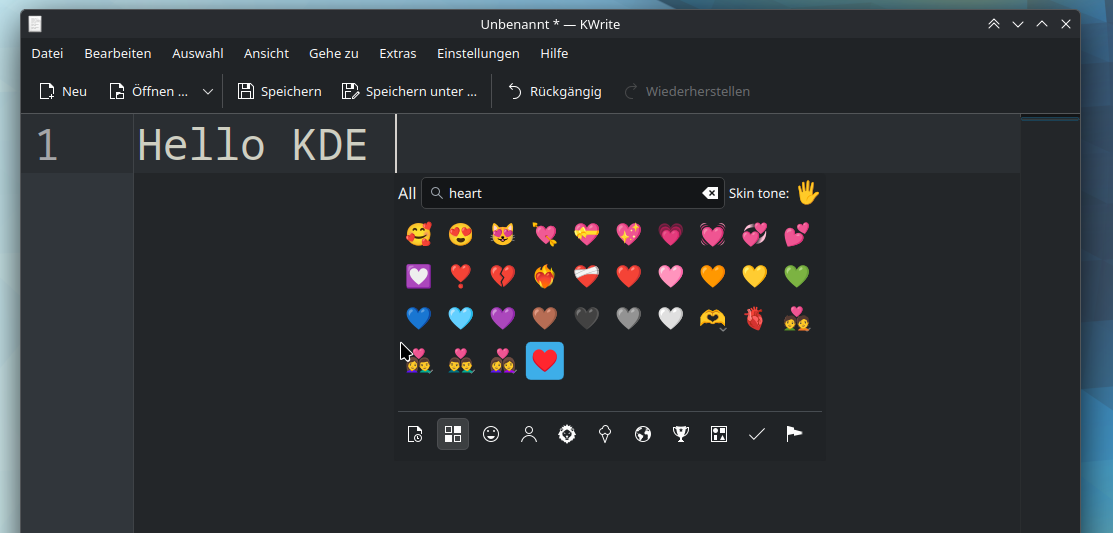This screenshot has height=533, width=1113.
Task: Insert the revolving hearts emoji
Action: tap(755, 234)
